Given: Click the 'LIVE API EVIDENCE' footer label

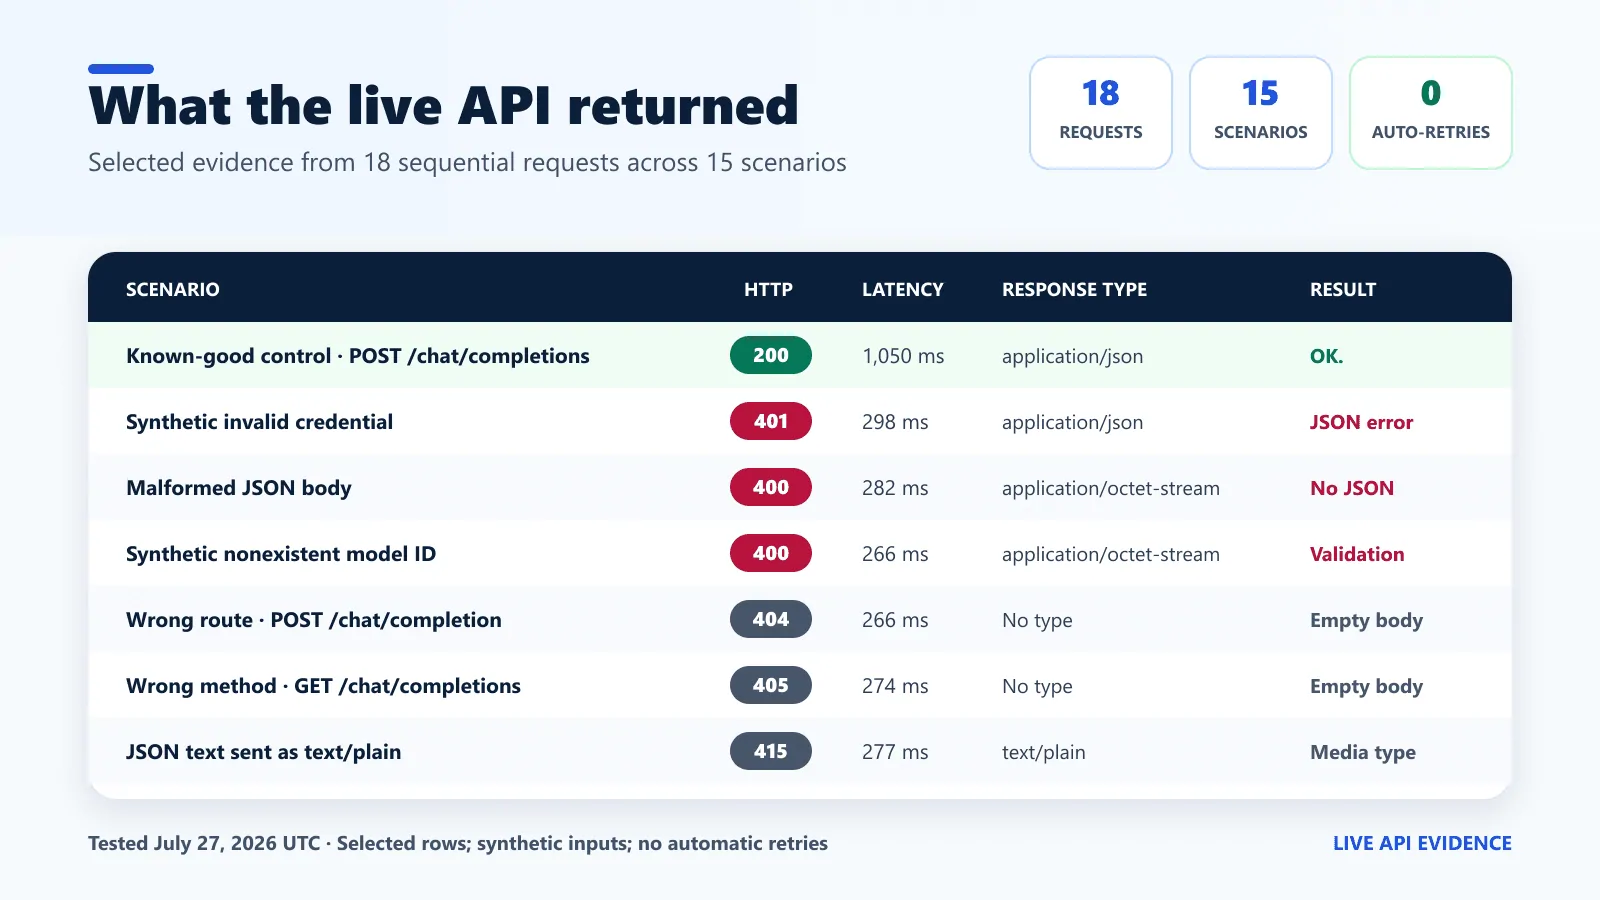Looking at the screenshot, I should 1422,843.
